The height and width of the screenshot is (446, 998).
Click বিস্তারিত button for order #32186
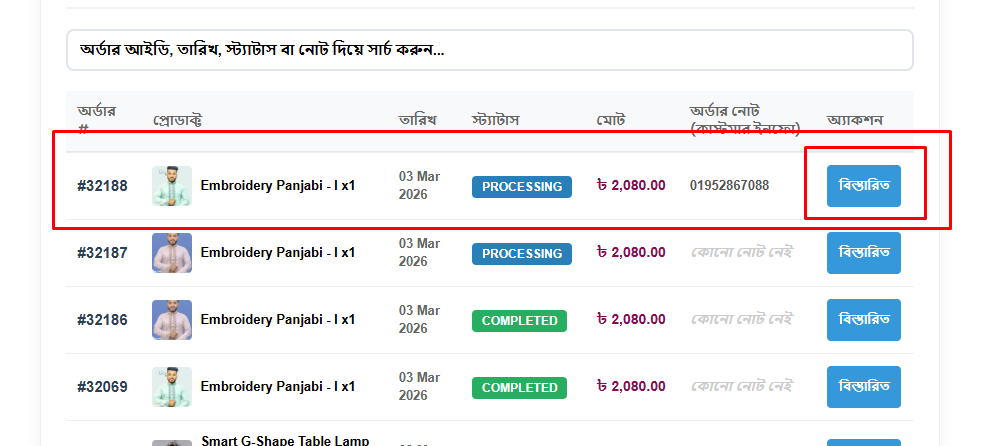pos(863,320)
